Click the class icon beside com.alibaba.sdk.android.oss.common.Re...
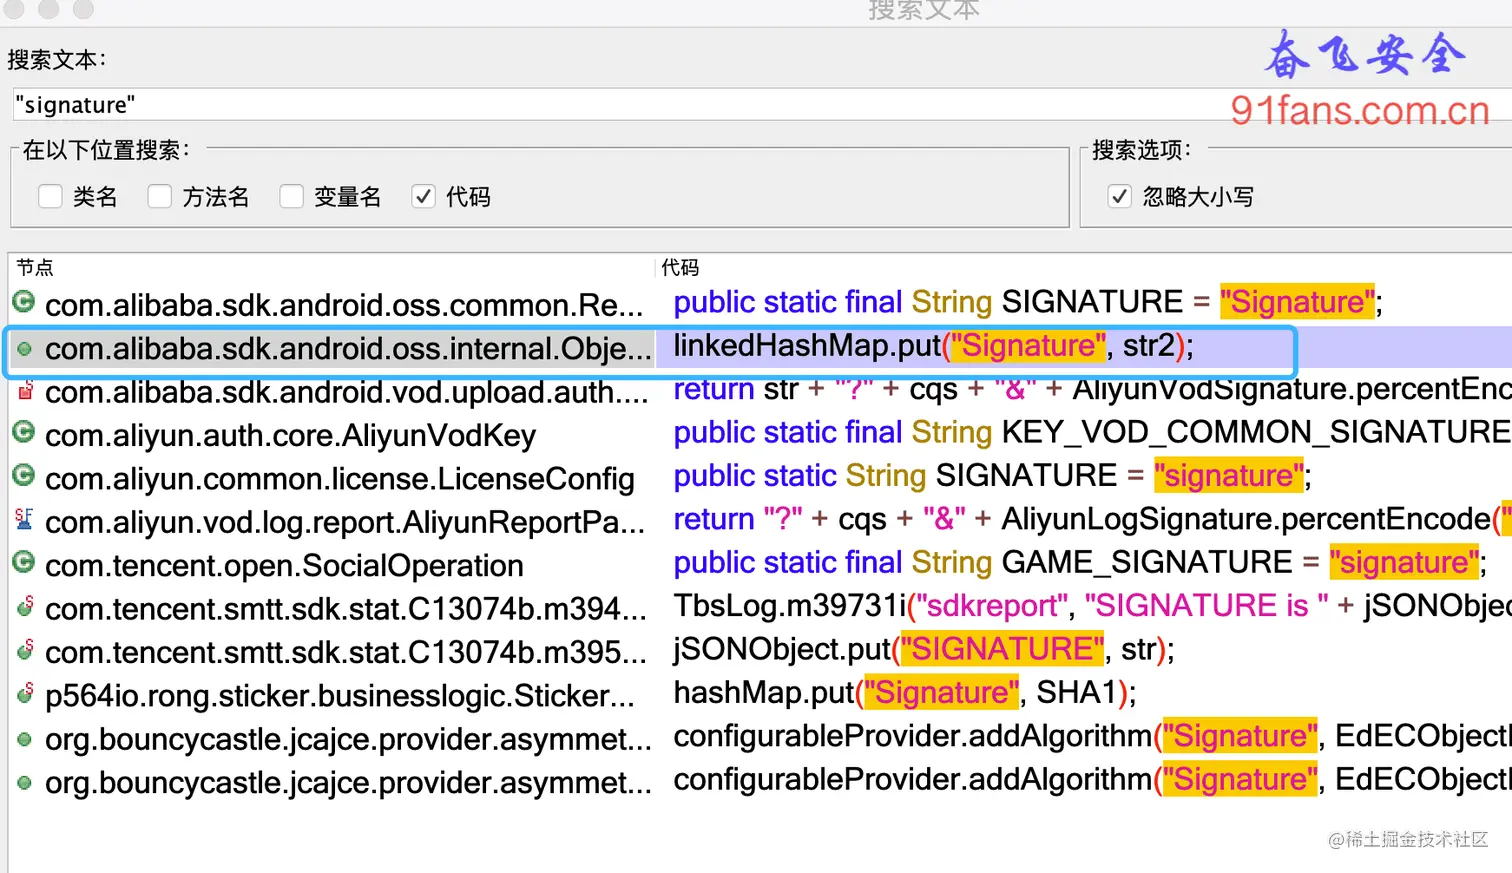 24,301
